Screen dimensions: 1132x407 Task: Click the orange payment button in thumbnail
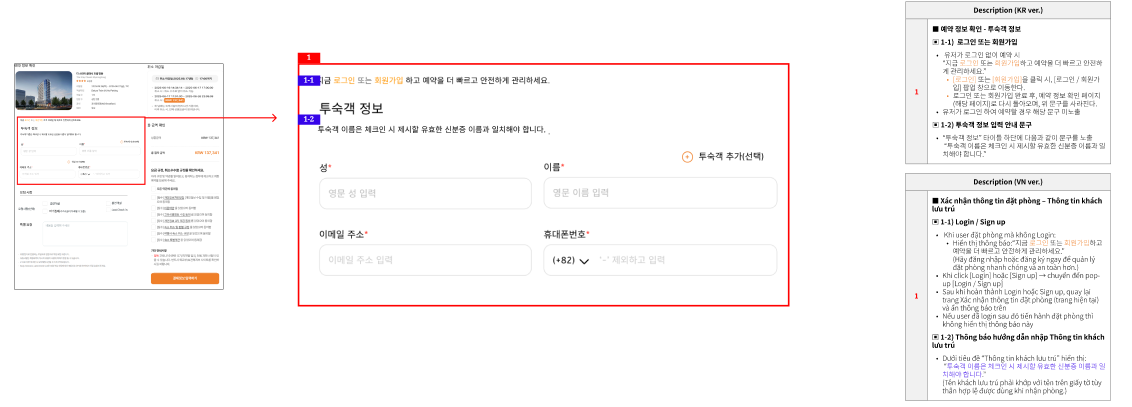[x=185, y=278]
